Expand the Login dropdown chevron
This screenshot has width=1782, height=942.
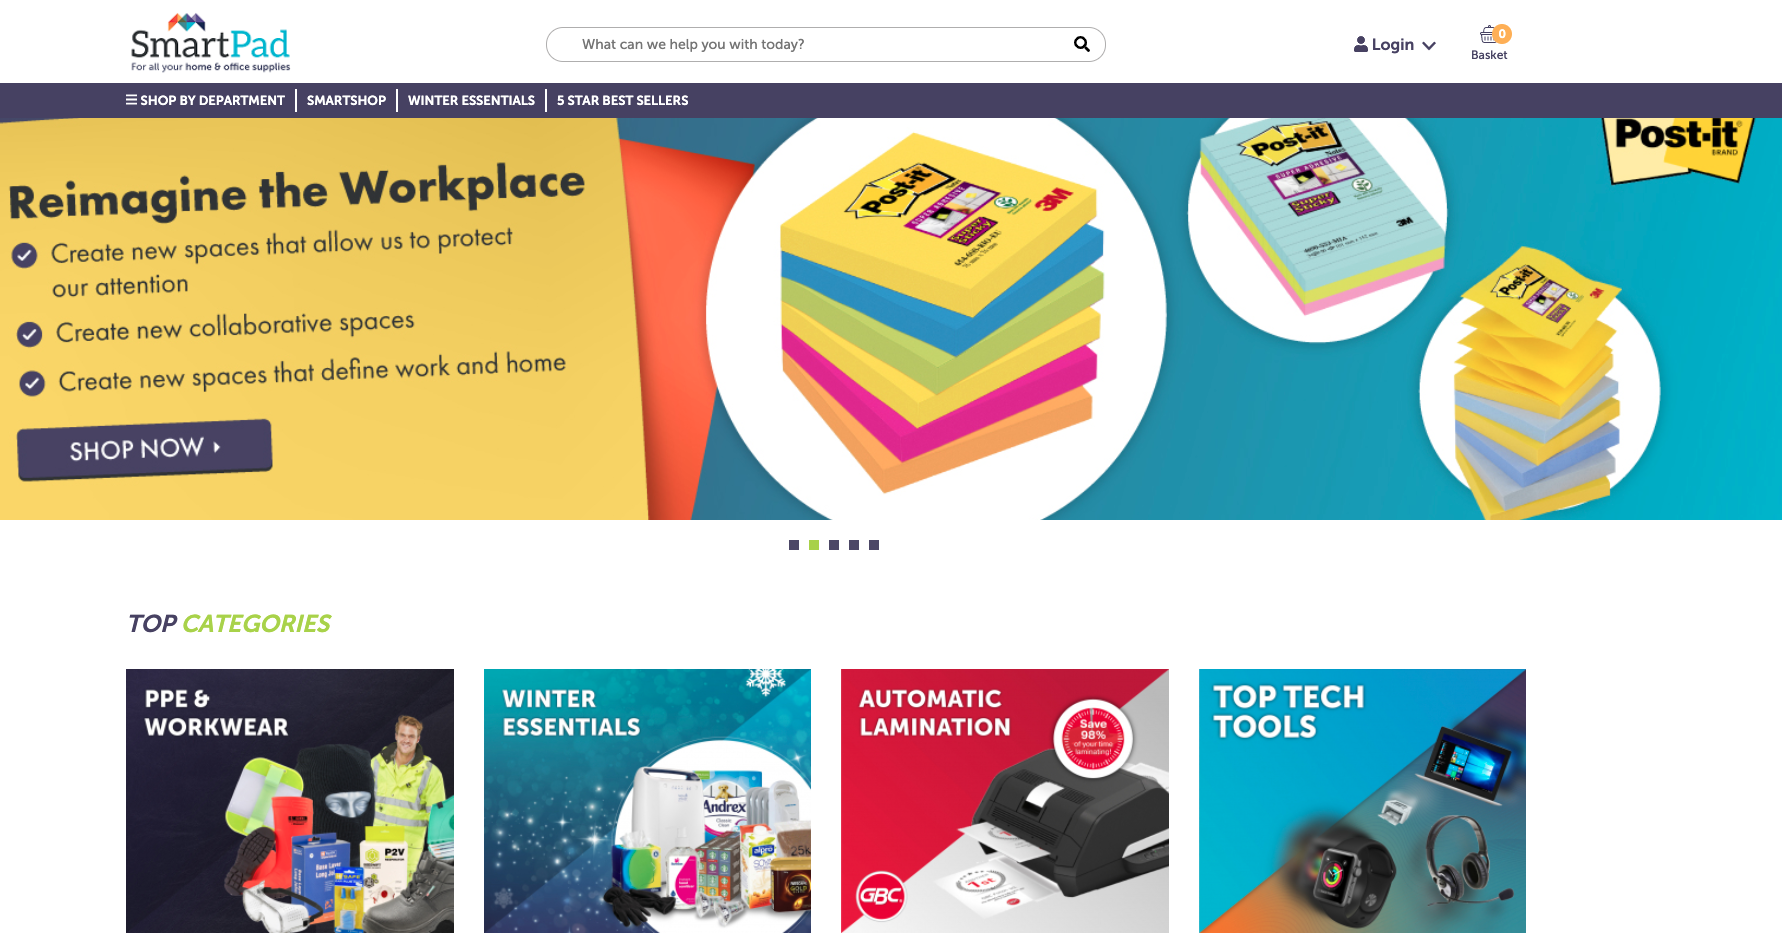pos(1429,46)
